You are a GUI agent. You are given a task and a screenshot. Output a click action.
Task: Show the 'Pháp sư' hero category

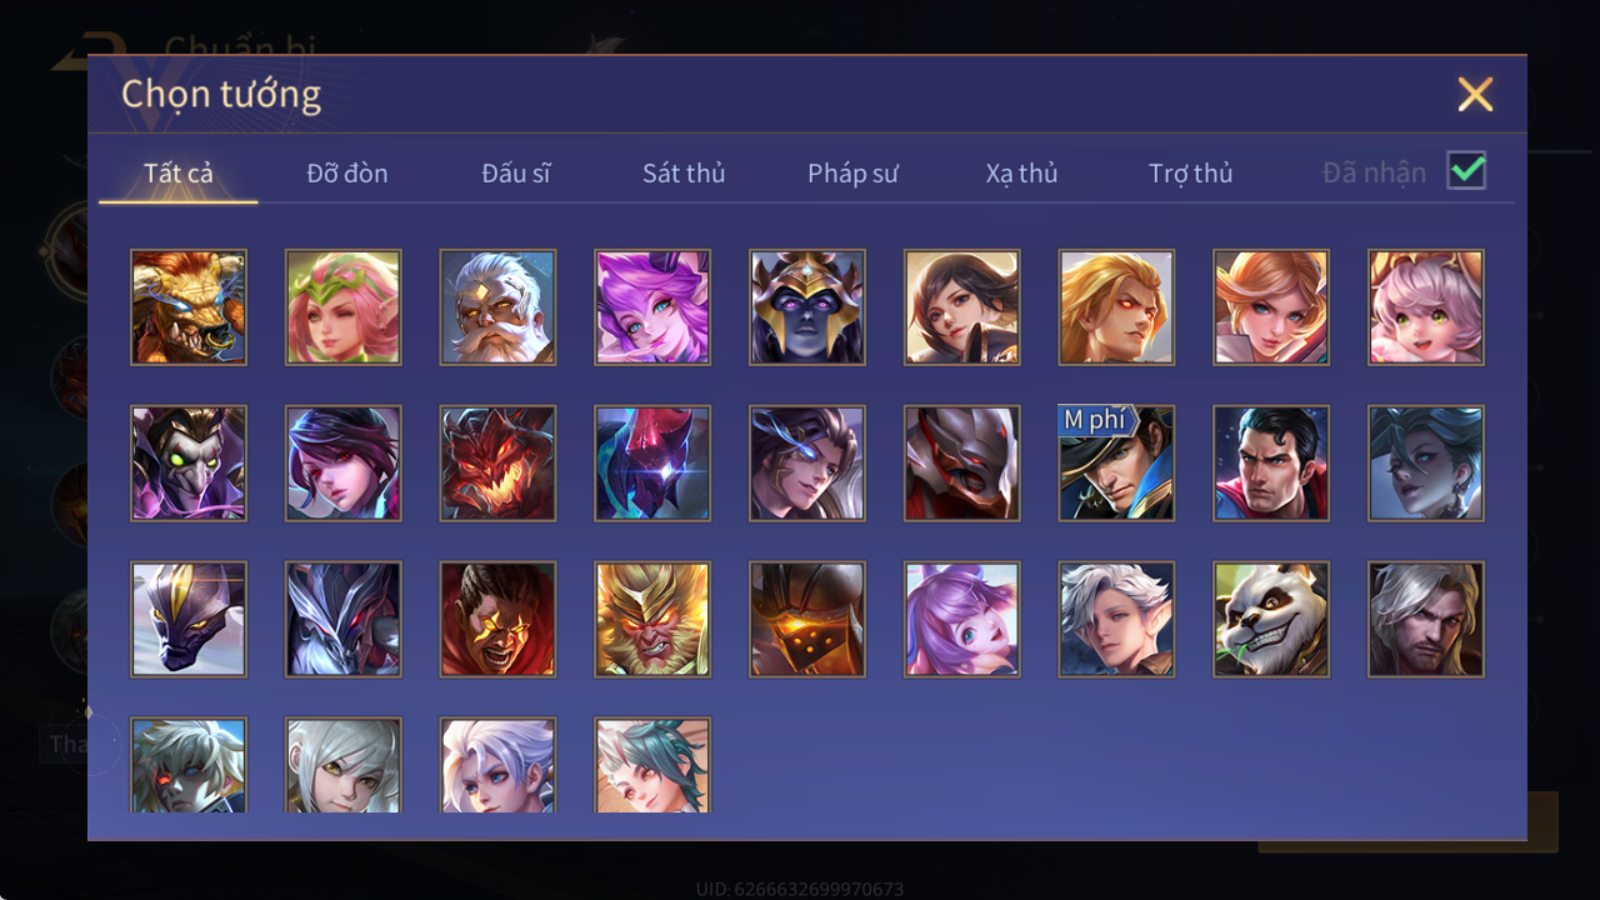click(852, 173)
